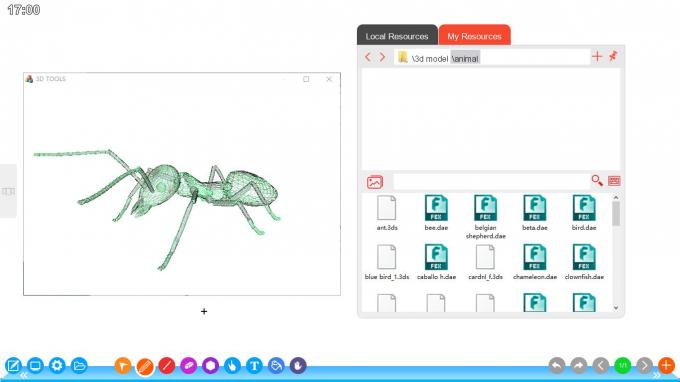Select the purple hexagon shape tool
Image resolution: width=680 pixels, height=382 pixels.
click(211, 366)
